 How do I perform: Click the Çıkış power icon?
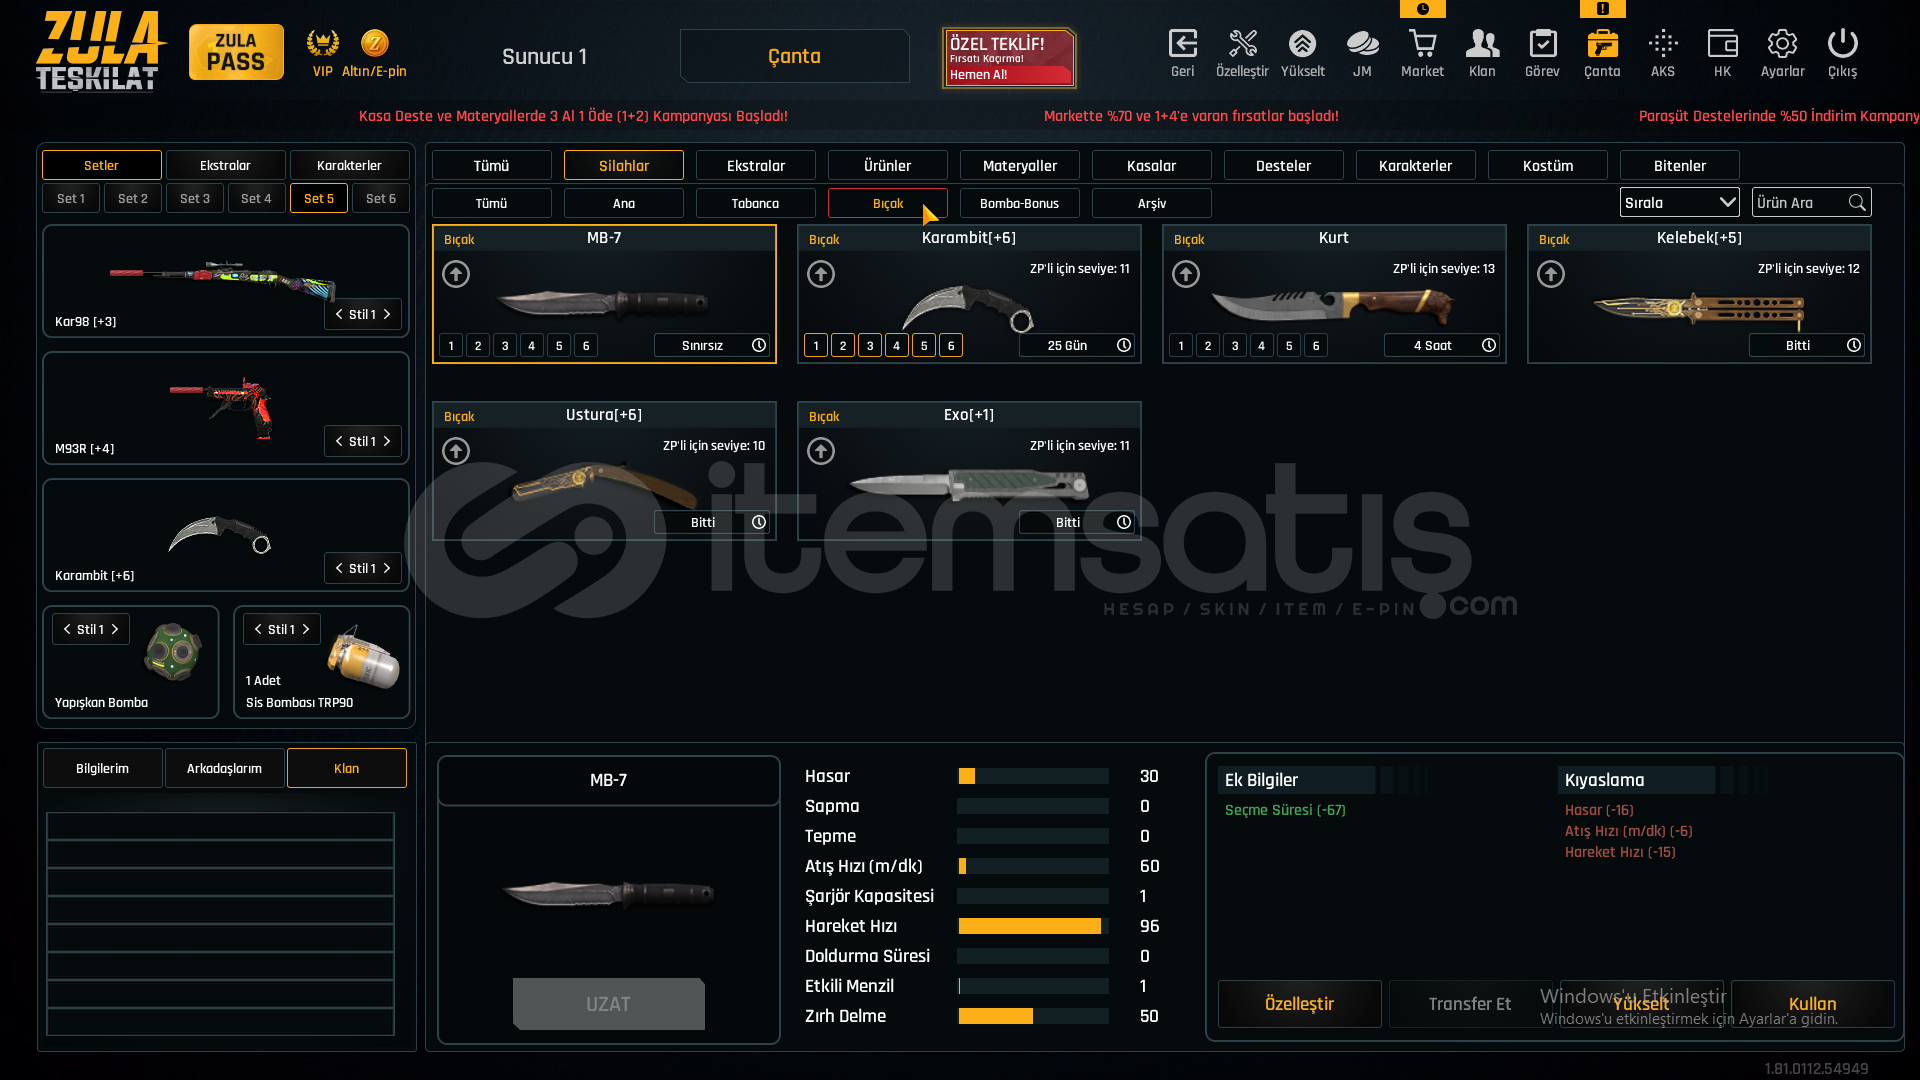[1842, 44]
